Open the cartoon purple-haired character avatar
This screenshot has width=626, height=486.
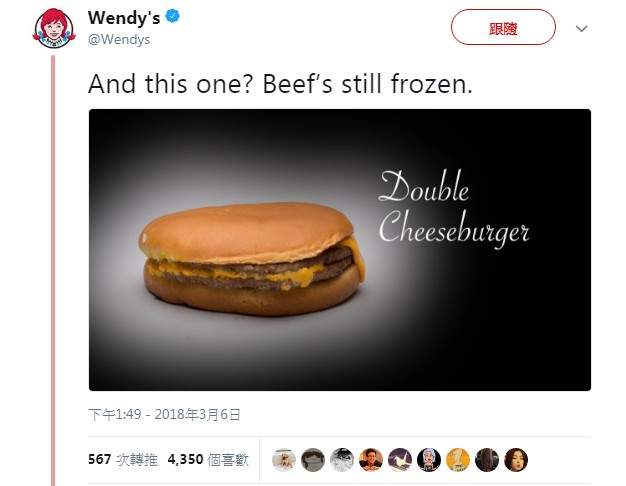pyautogui.click(x=429, y=460)
